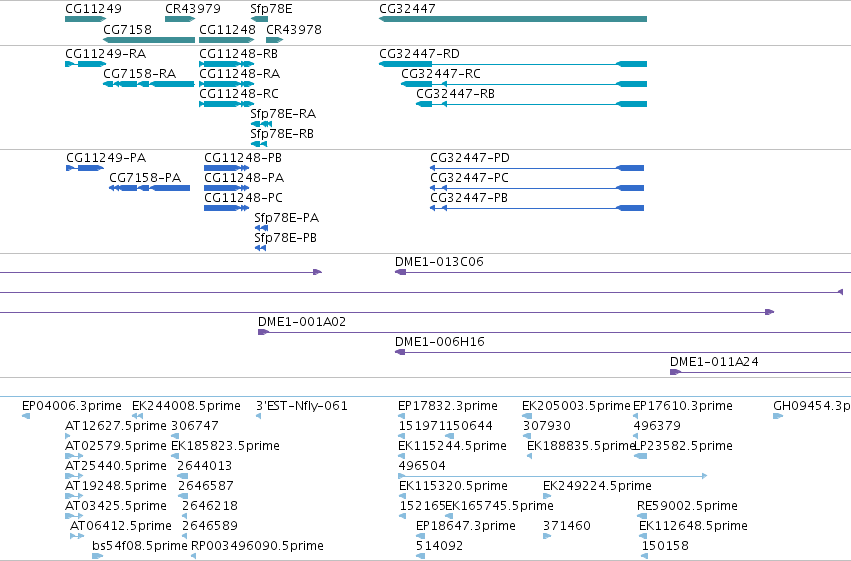The width and height of the screenshot is (851, 561).
Task: Open EST label 2644013
Action: [x=205, y=466]
